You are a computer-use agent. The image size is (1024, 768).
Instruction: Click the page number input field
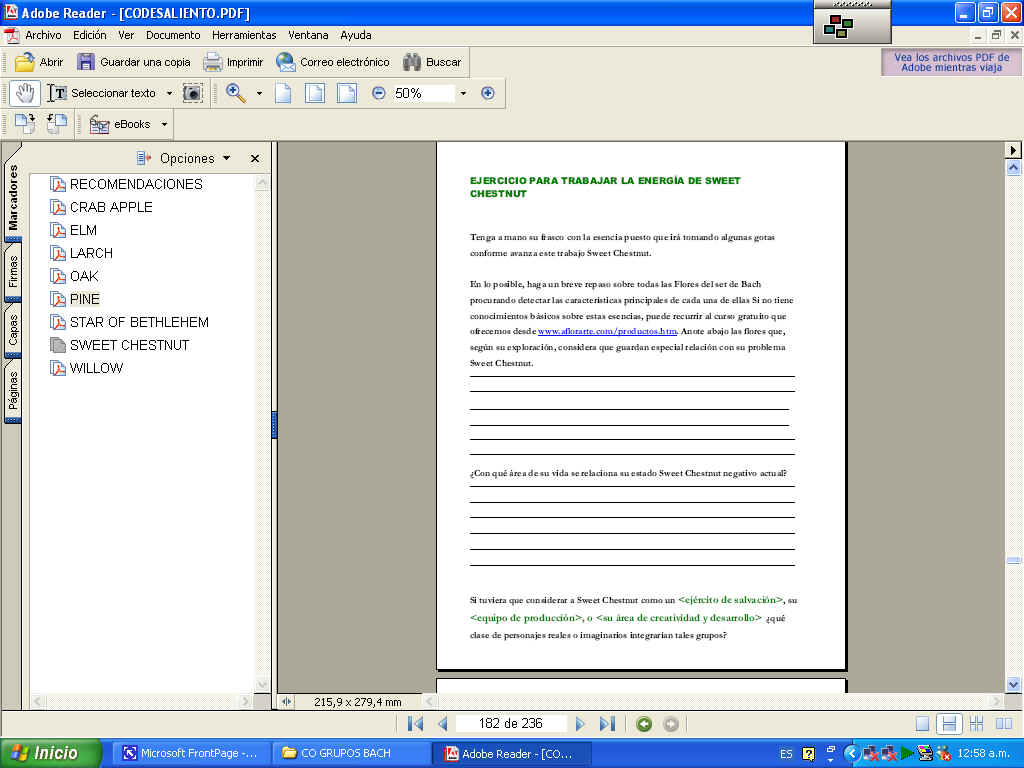(510, 724)
